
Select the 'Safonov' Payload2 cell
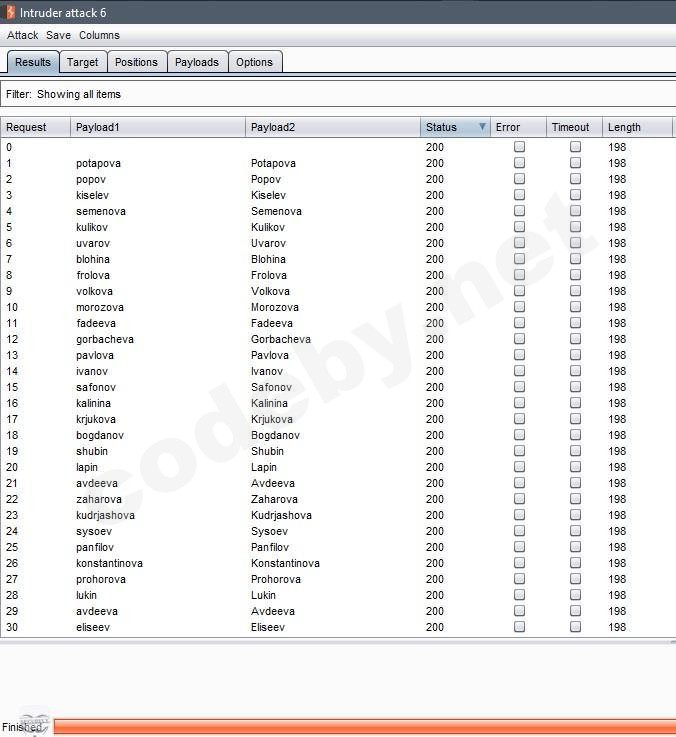point(271,387)
